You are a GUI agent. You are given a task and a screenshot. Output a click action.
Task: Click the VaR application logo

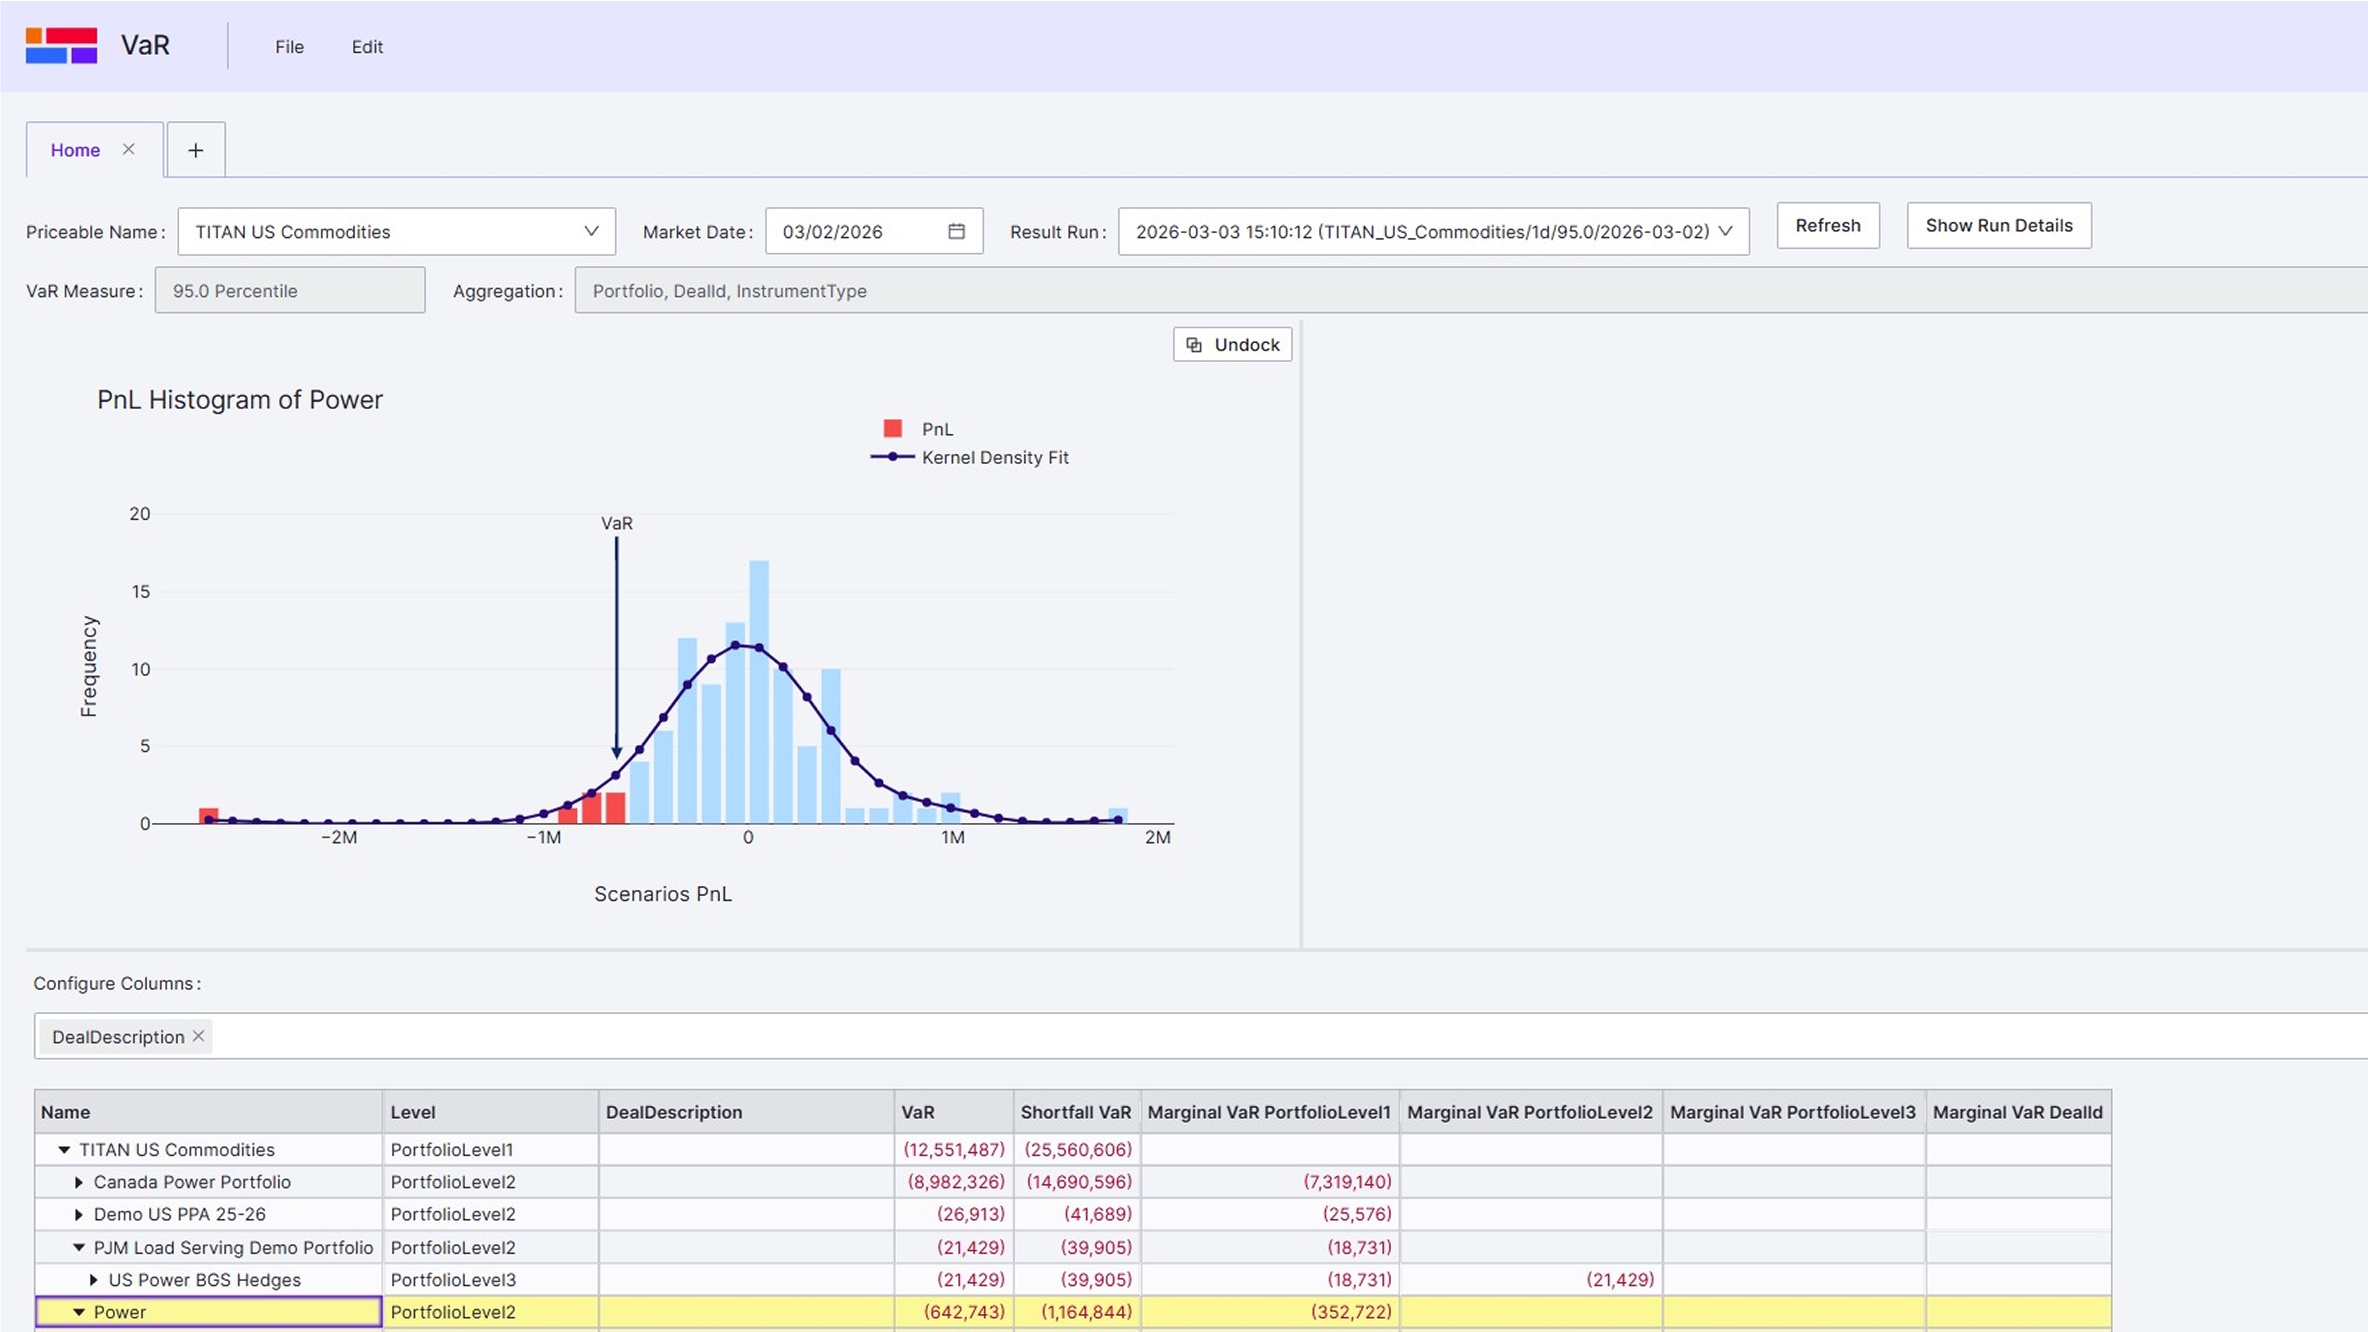point(61,46)
